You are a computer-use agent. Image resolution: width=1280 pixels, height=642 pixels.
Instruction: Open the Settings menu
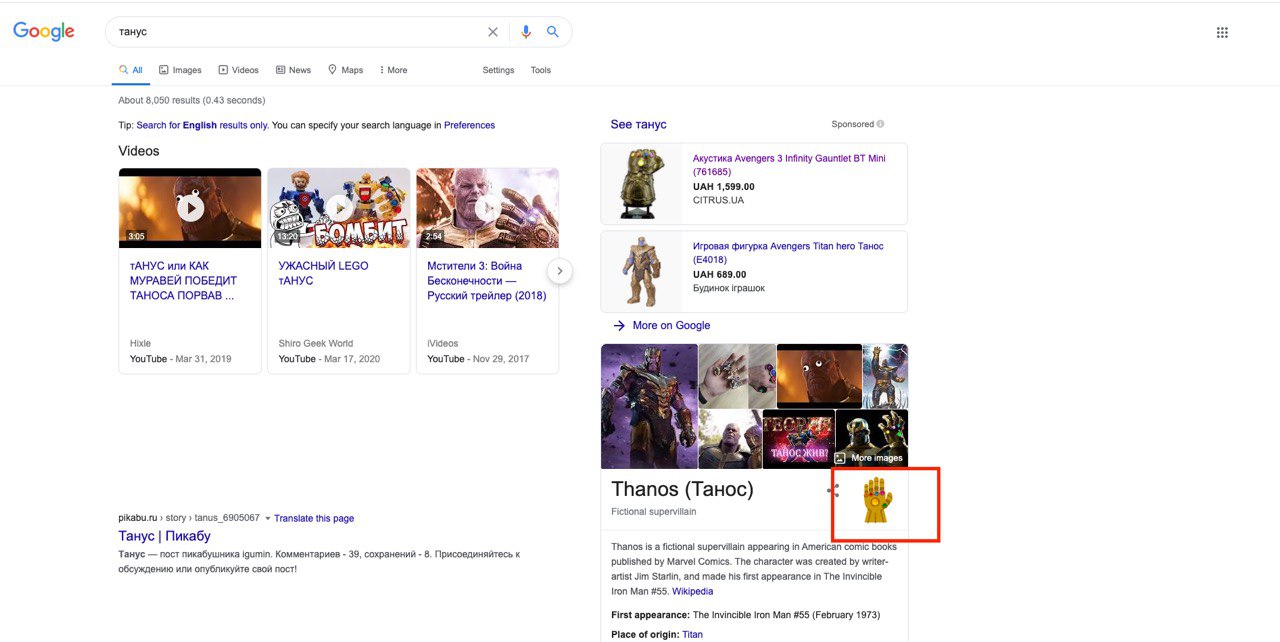click(498, 70)
